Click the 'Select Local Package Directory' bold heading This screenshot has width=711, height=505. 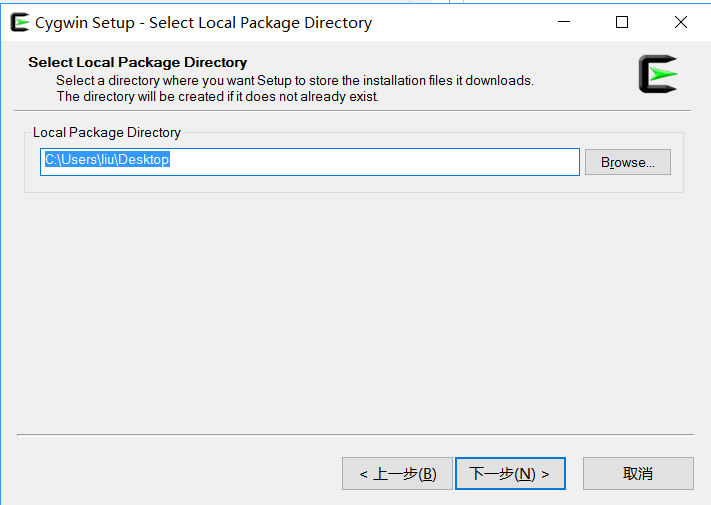pos(137,62)
